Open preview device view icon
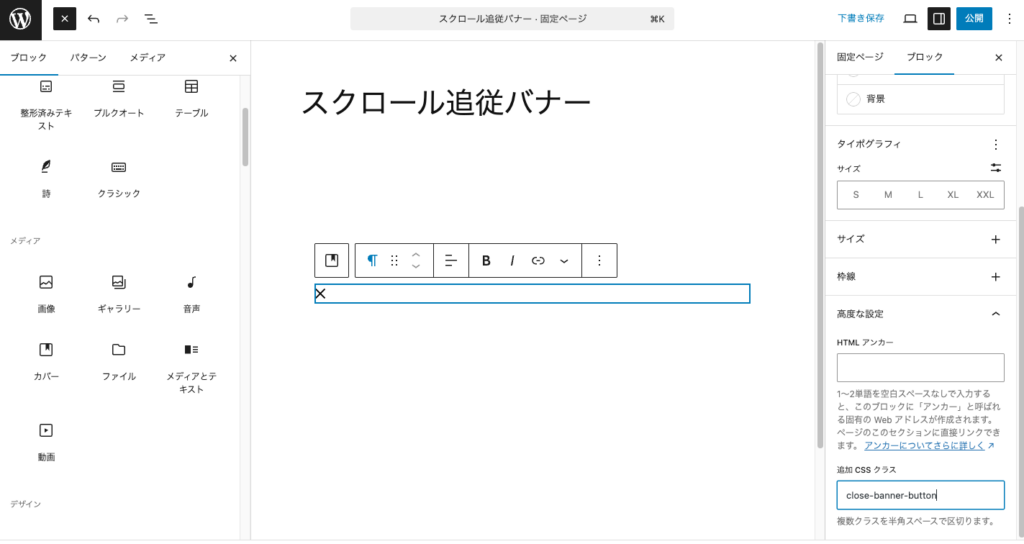The image size is (1024, 544). click(x=910, y=19)
